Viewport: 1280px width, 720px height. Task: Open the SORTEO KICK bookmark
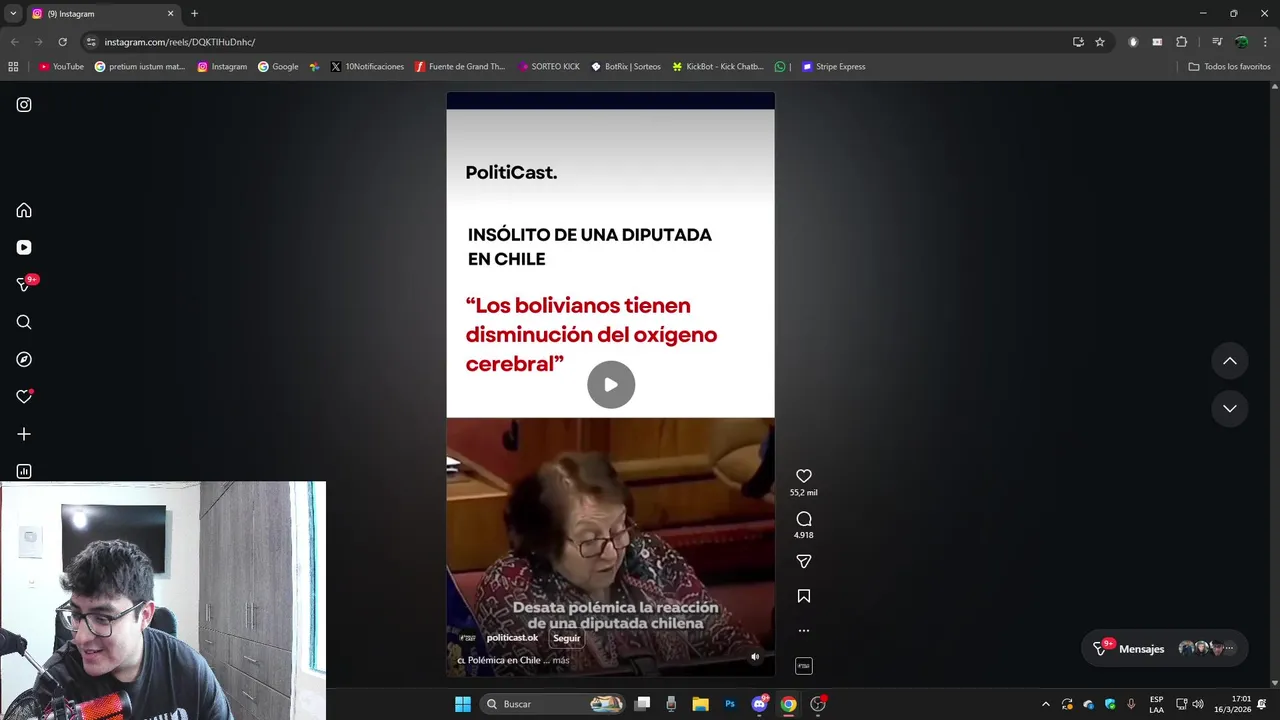point(549,67)
